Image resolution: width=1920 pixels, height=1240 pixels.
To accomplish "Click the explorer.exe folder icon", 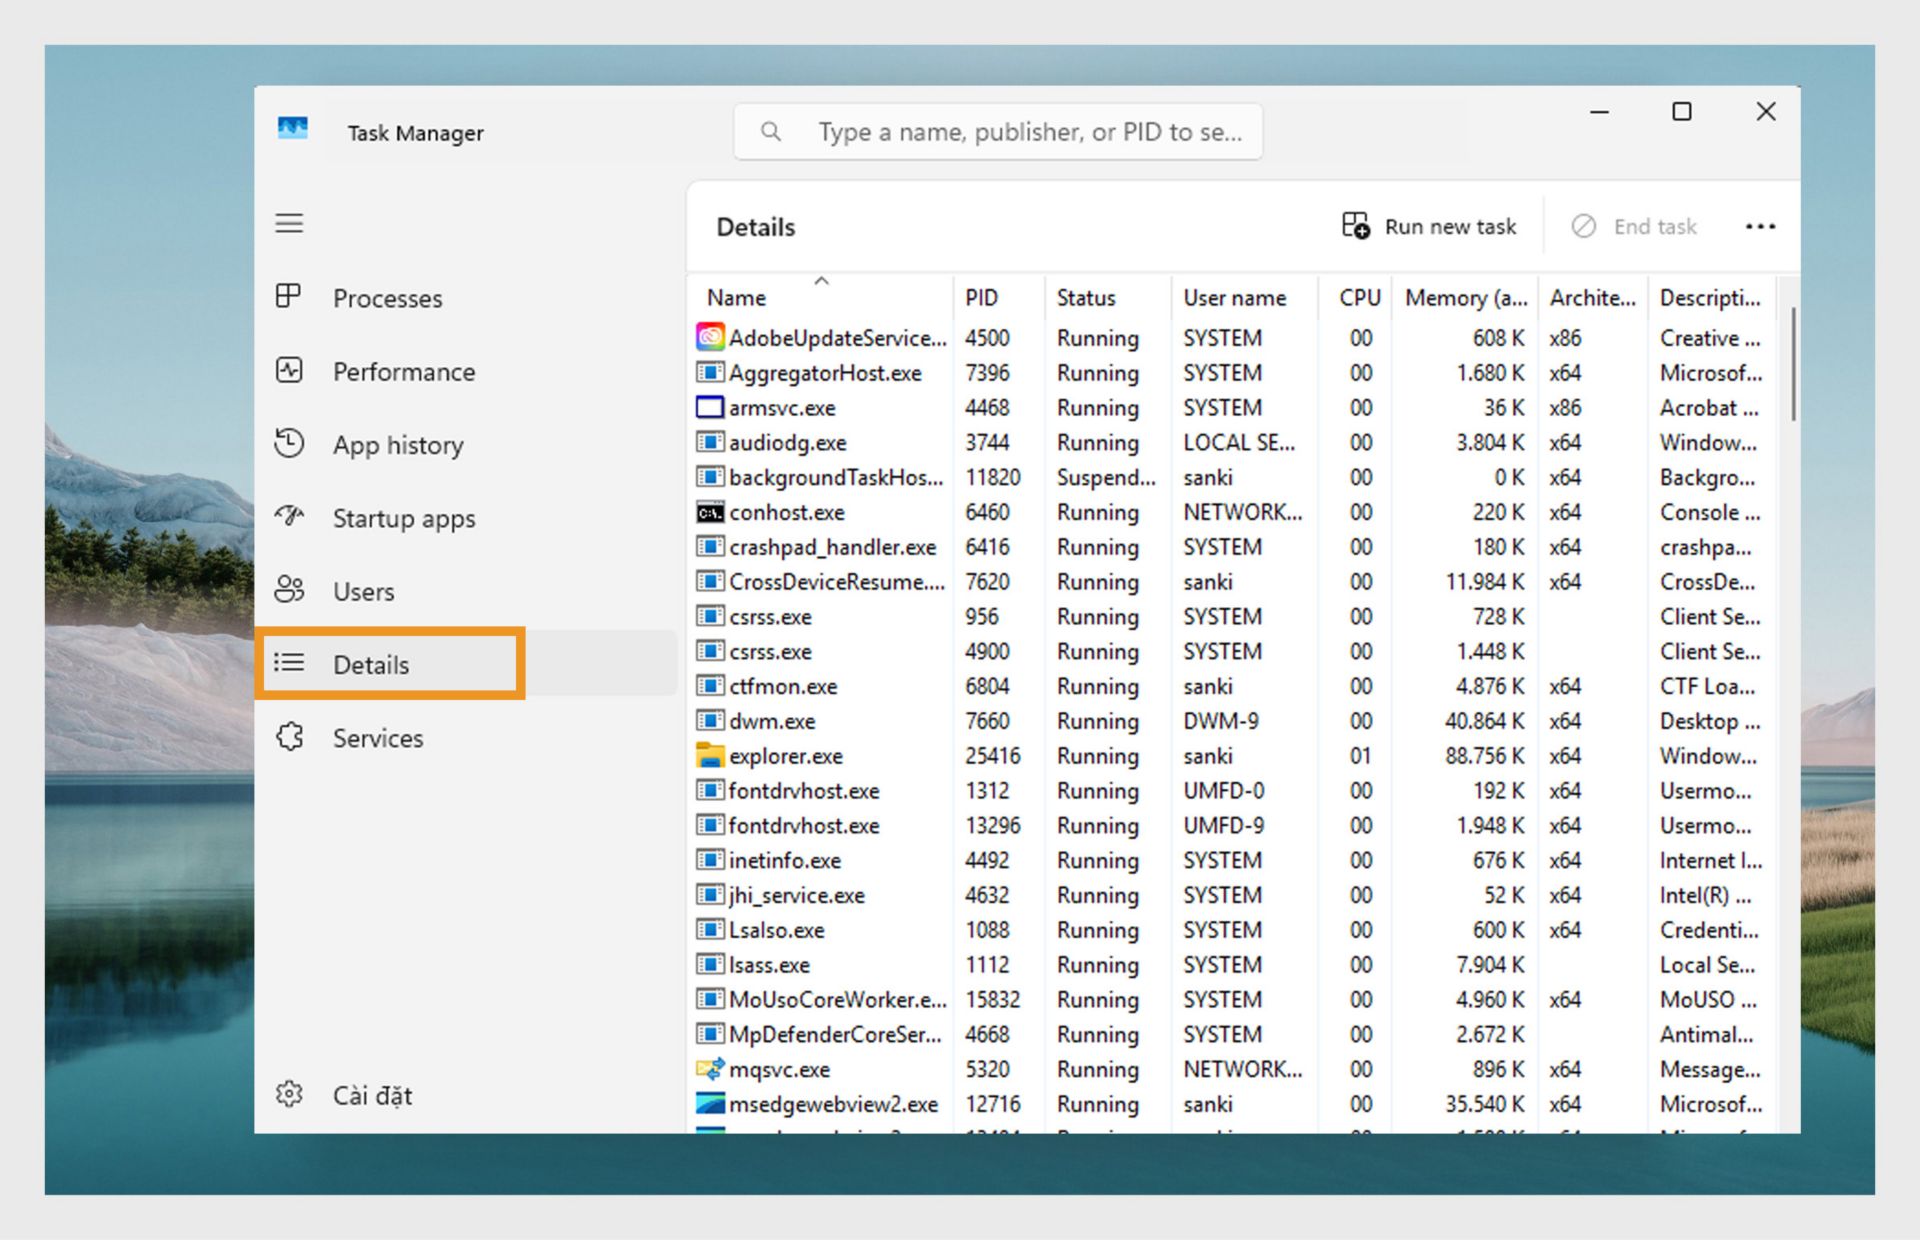I will point(710,756).
